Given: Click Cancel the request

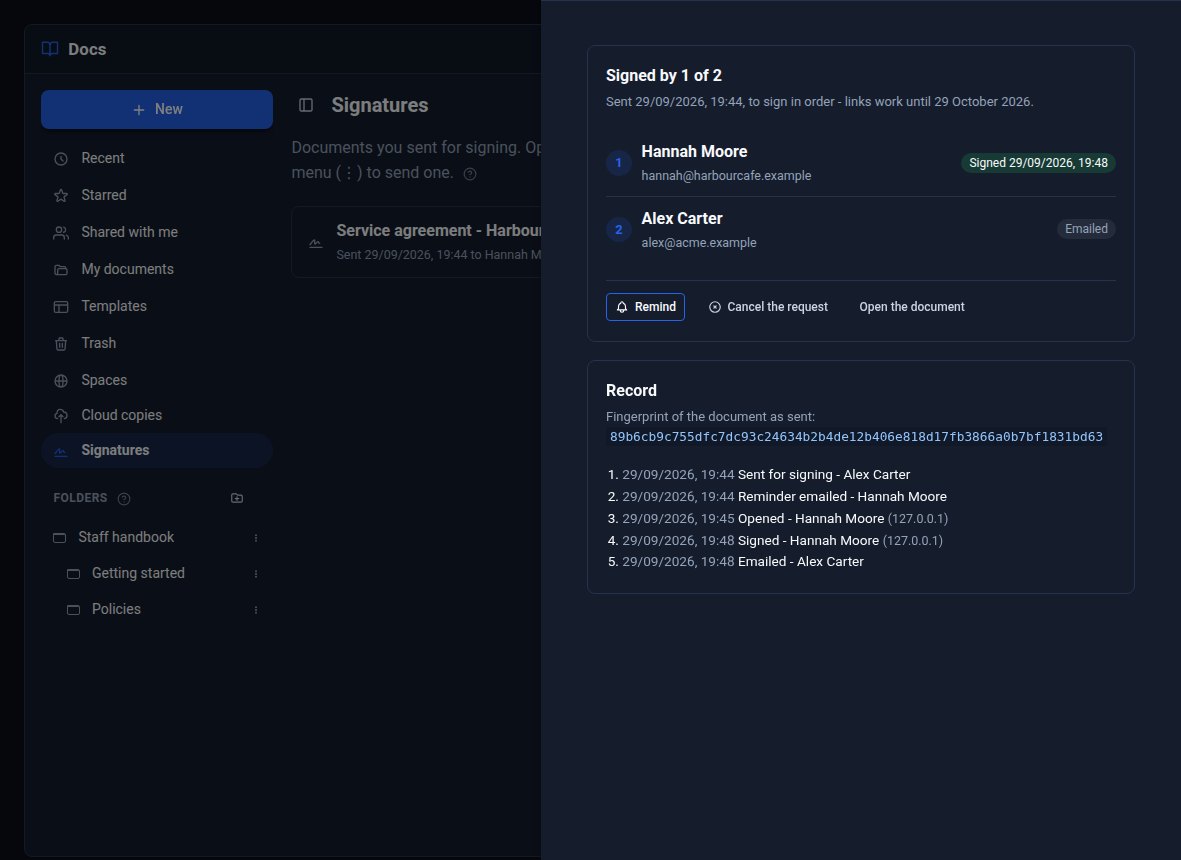Looking at the screenshot, I should (768, 307).
